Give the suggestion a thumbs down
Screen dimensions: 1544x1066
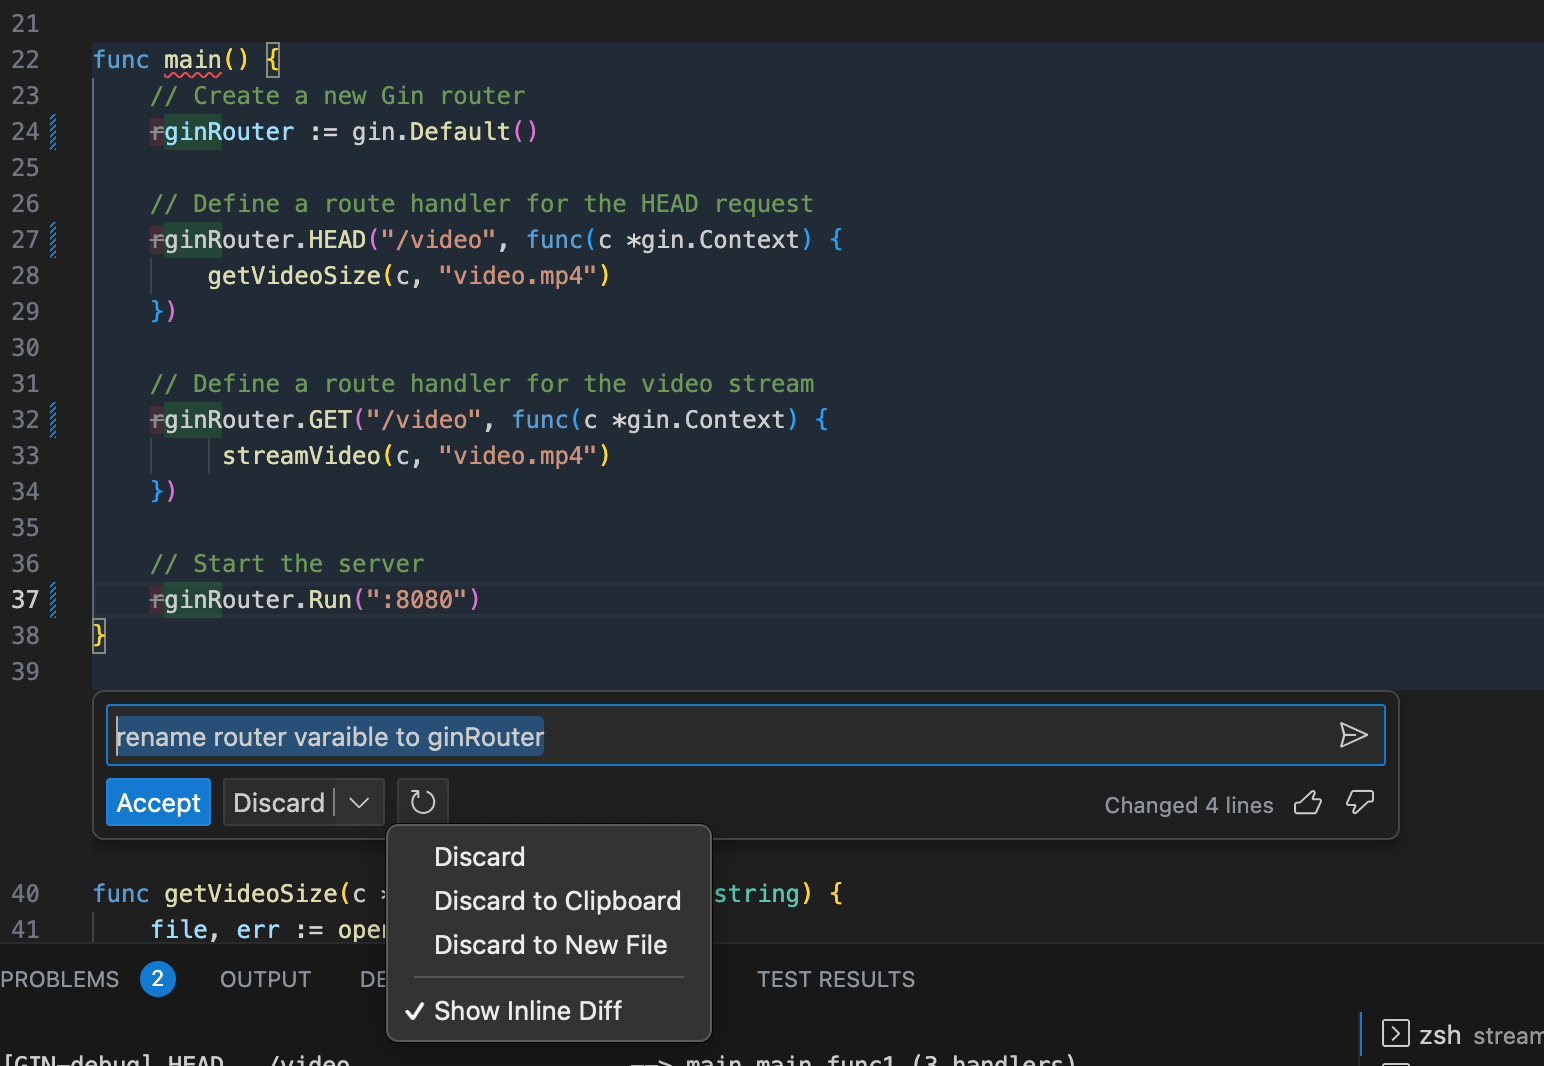click(x=1360, y=803)
